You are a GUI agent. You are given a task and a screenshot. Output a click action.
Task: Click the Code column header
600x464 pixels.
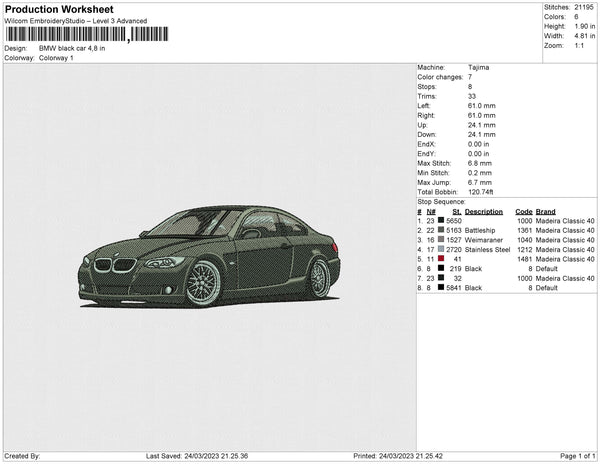pos(523,211)
